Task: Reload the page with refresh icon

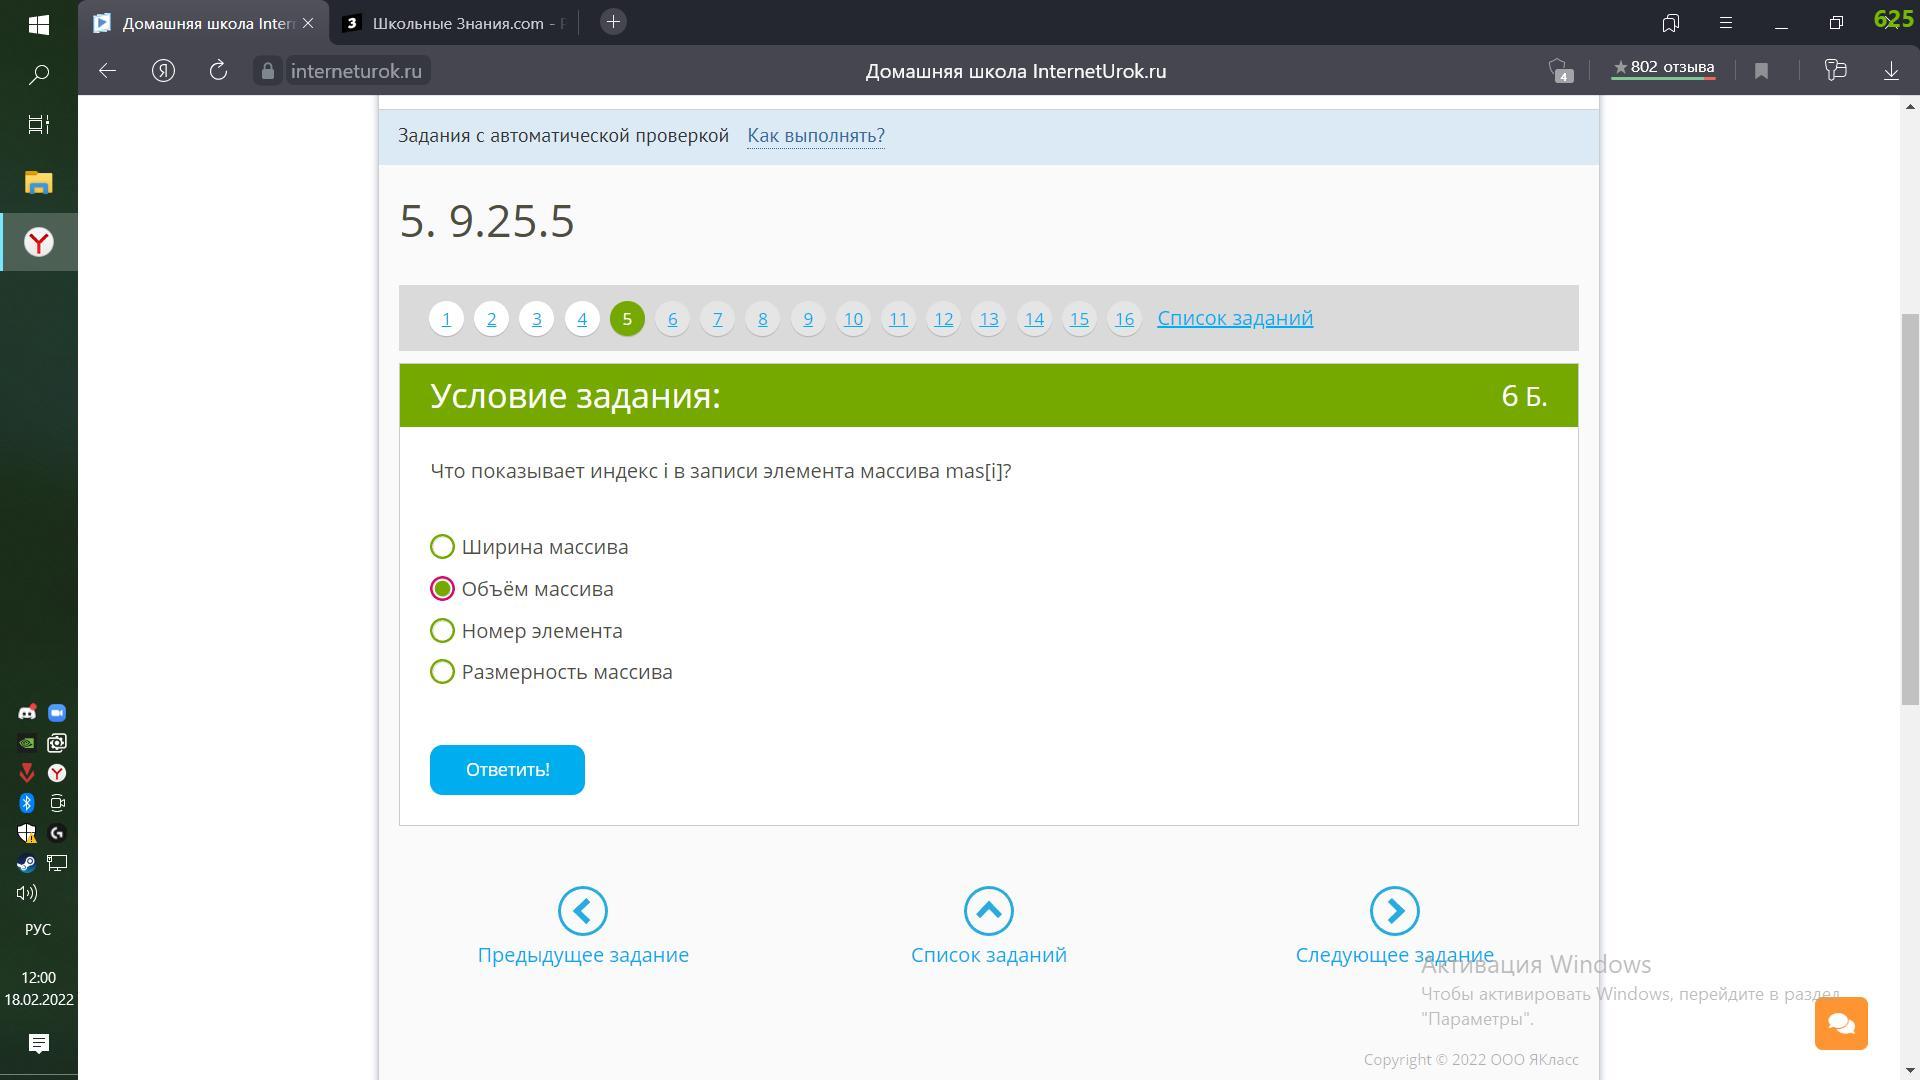Action: tap(218, 71)
